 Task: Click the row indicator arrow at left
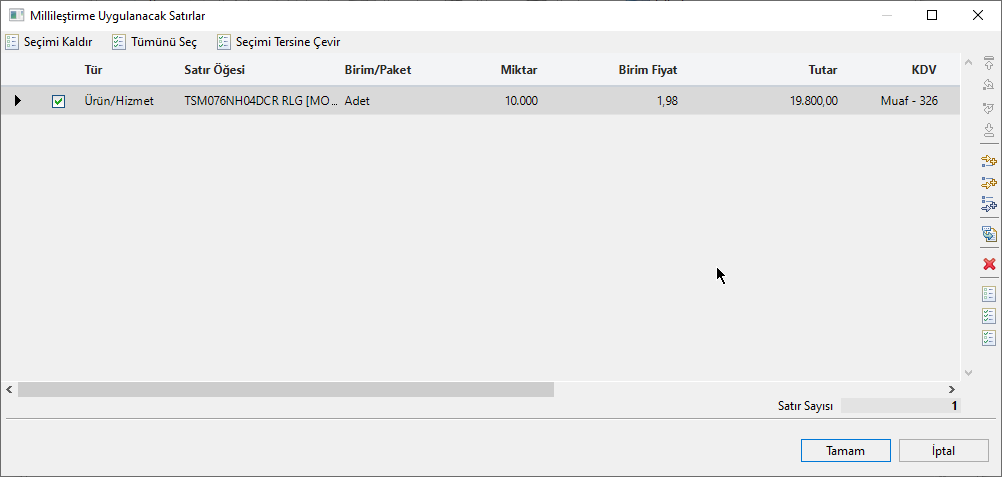(18, 101)
